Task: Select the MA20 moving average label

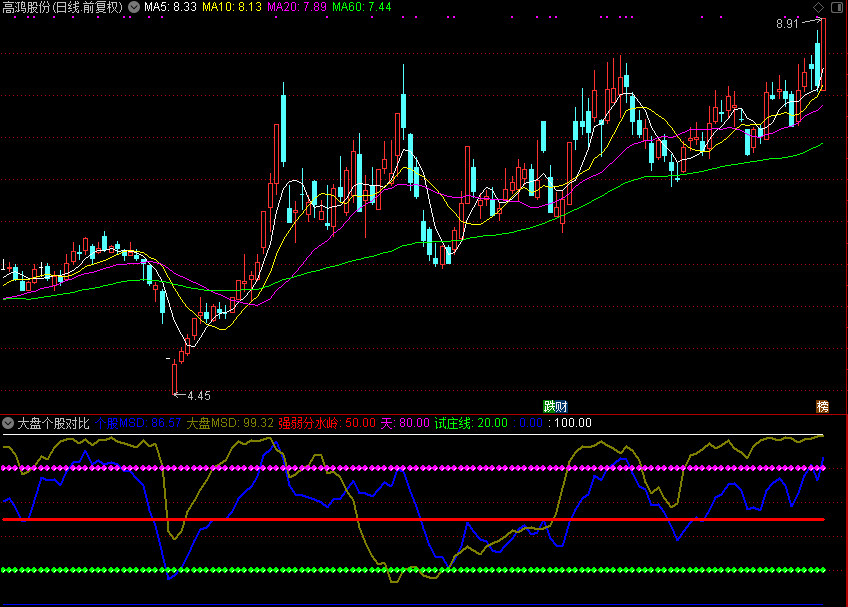Action: click(296, 7)
